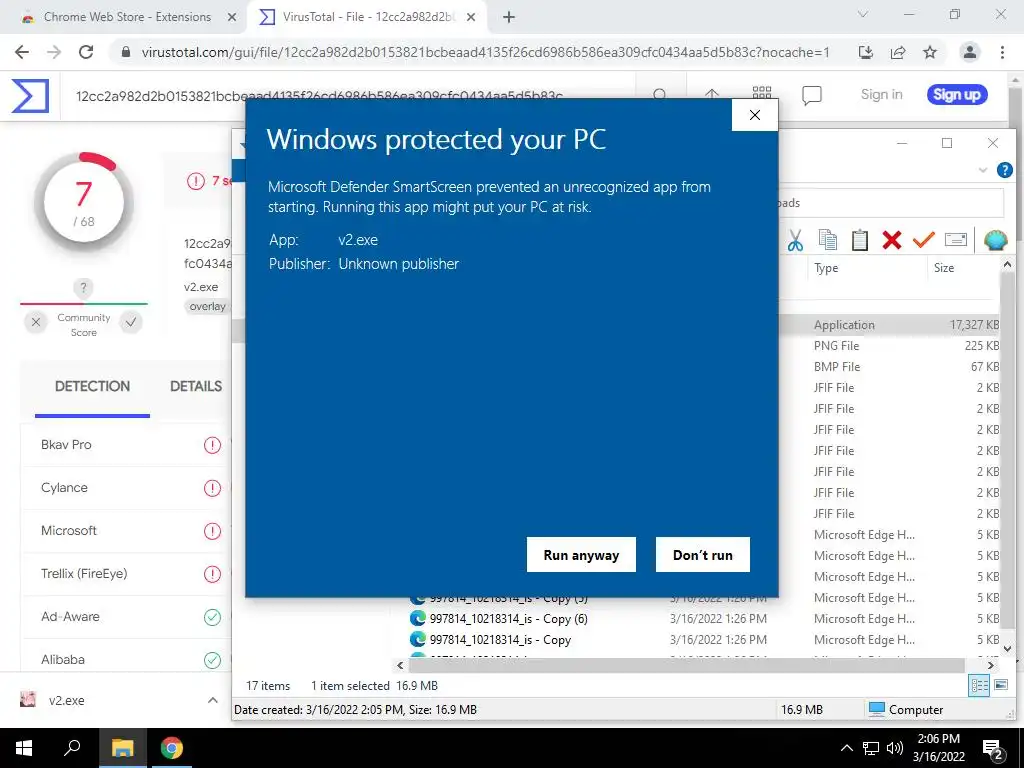Go back in Chrome
Image resolution: width=1024 pixels, height=768 pixels.
[22, 52]
